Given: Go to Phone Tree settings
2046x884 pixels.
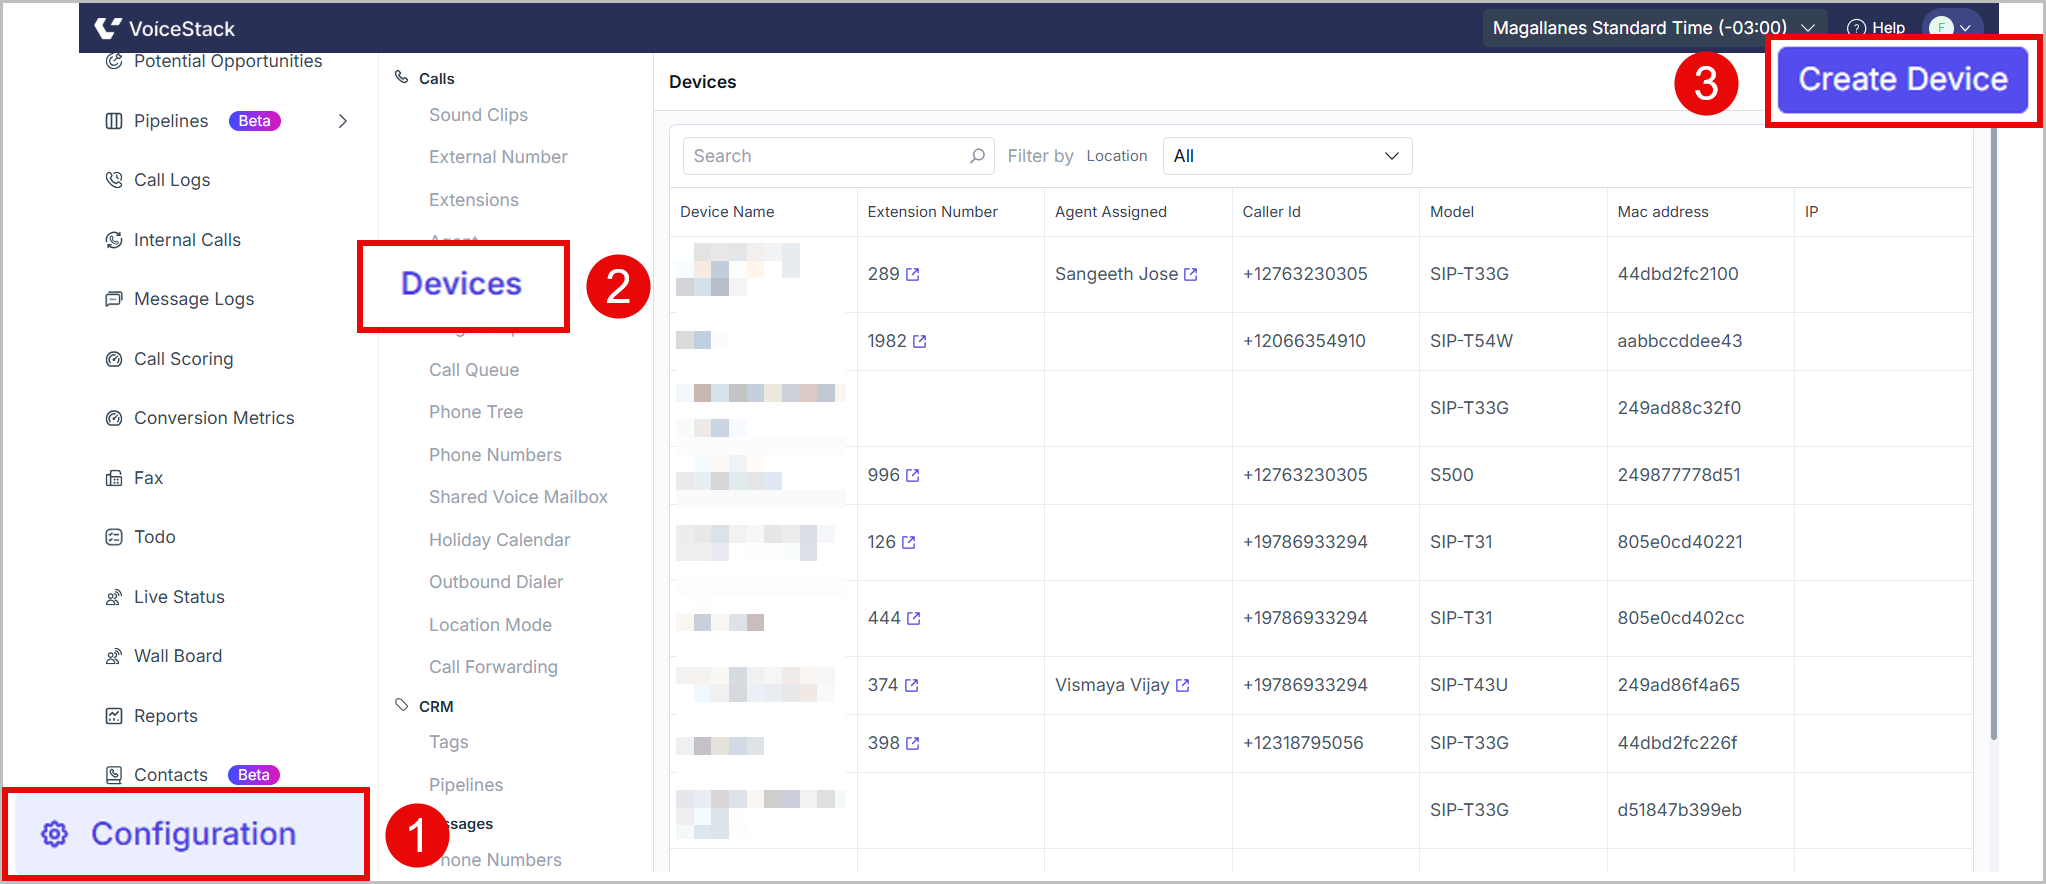Looking at the screenshot, I should coord(476,412).
